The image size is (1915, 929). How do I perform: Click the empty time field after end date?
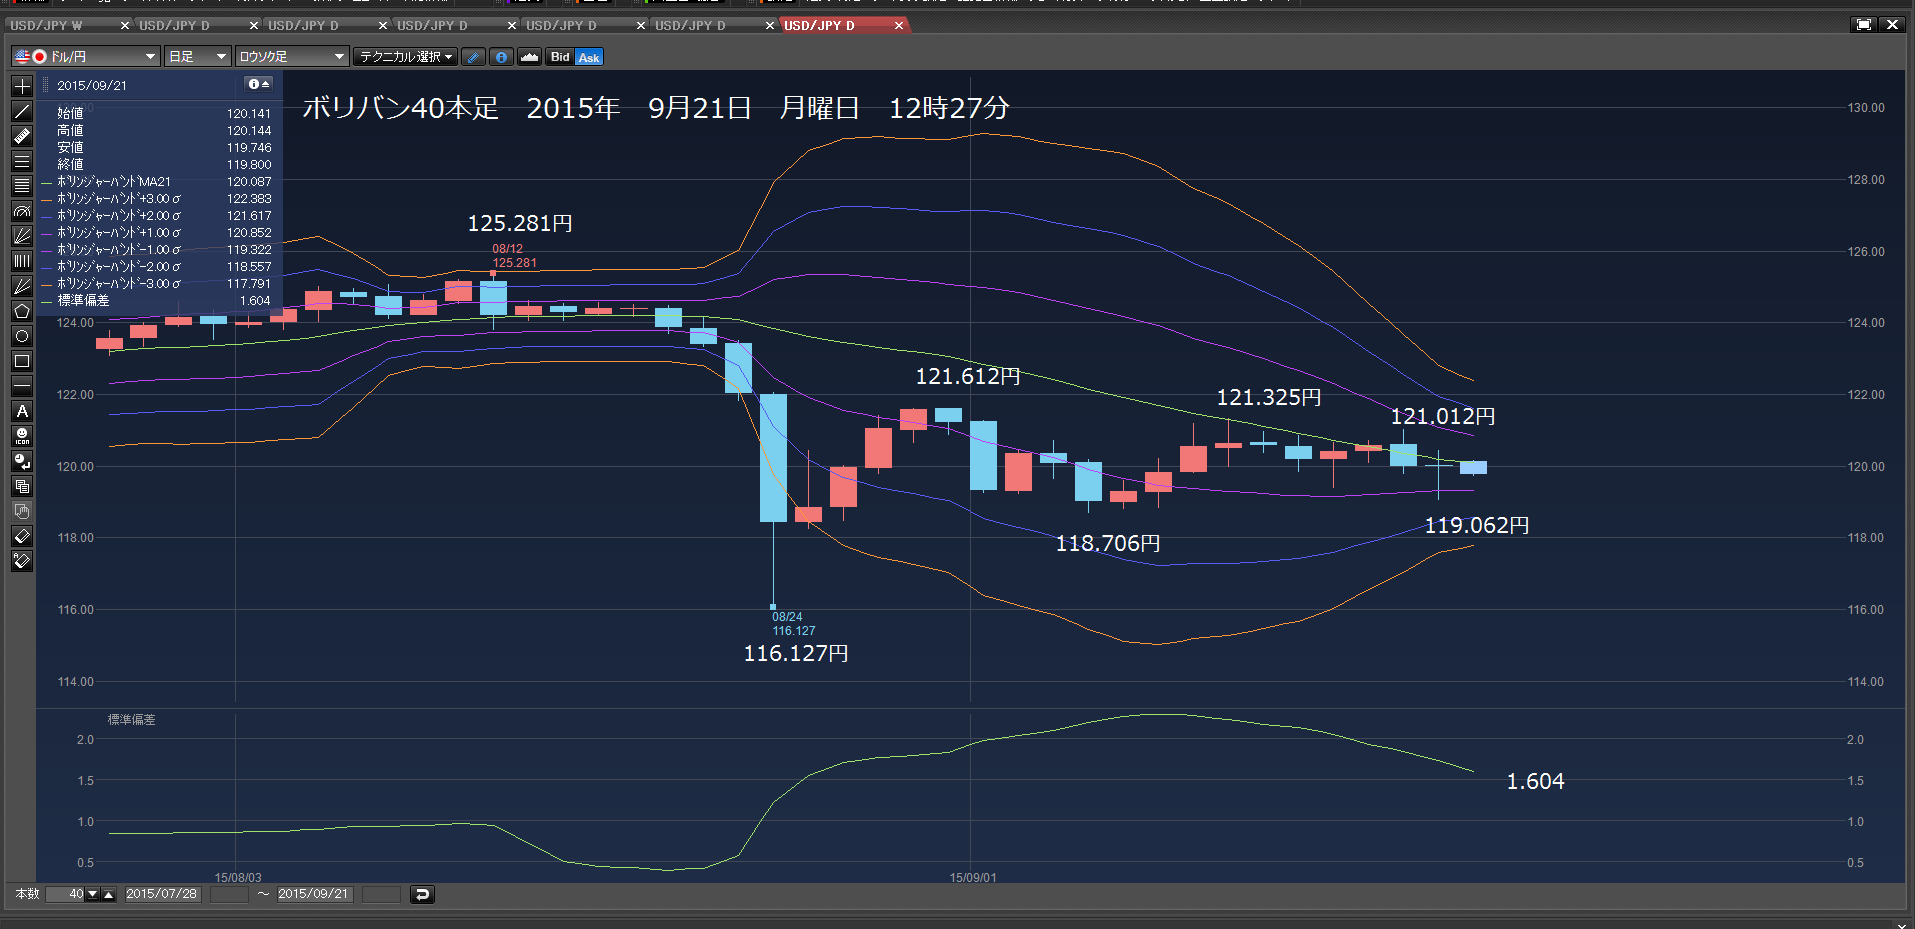(x=381, y=894)
